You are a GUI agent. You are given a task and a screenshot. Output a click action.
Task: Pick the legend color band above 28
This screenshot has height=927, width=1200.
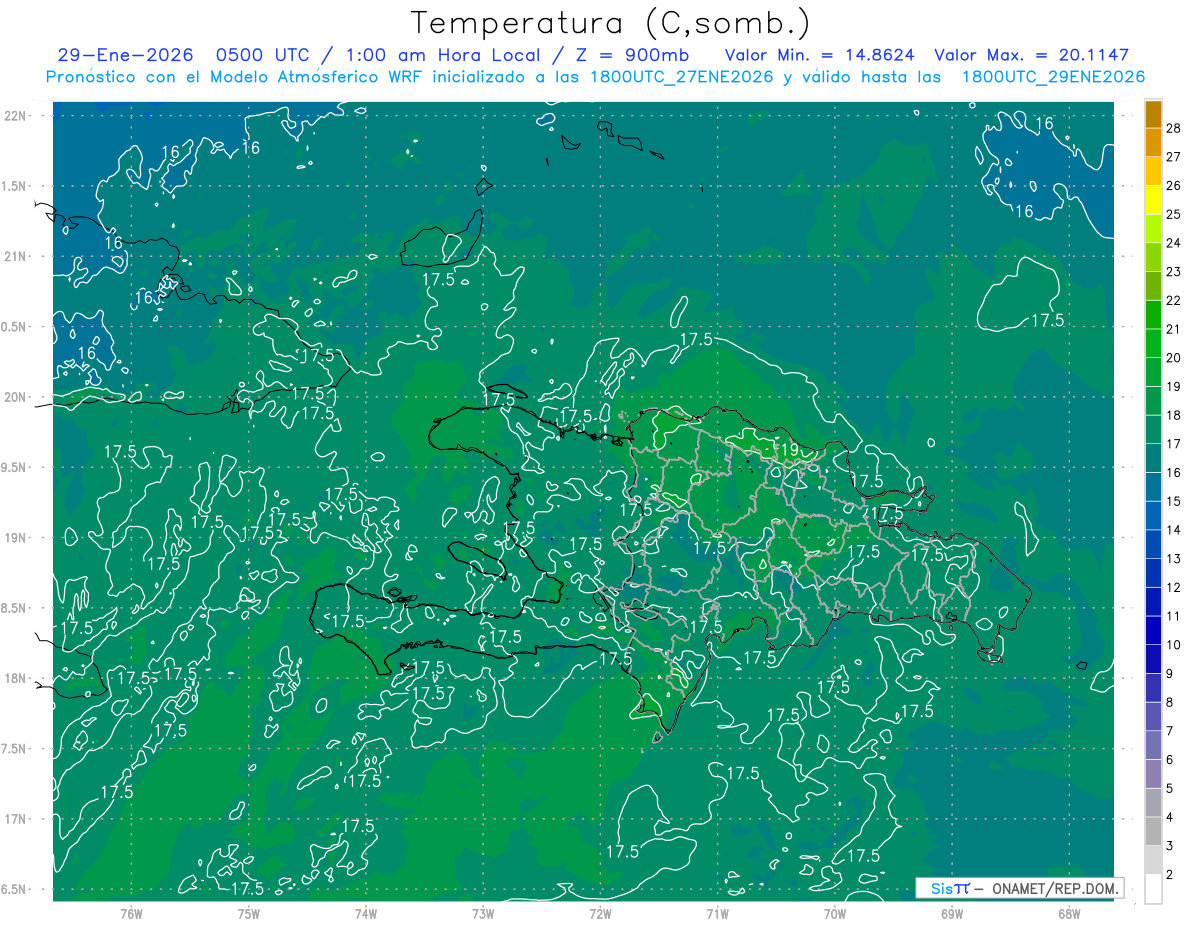click(x=1153, y=113)
